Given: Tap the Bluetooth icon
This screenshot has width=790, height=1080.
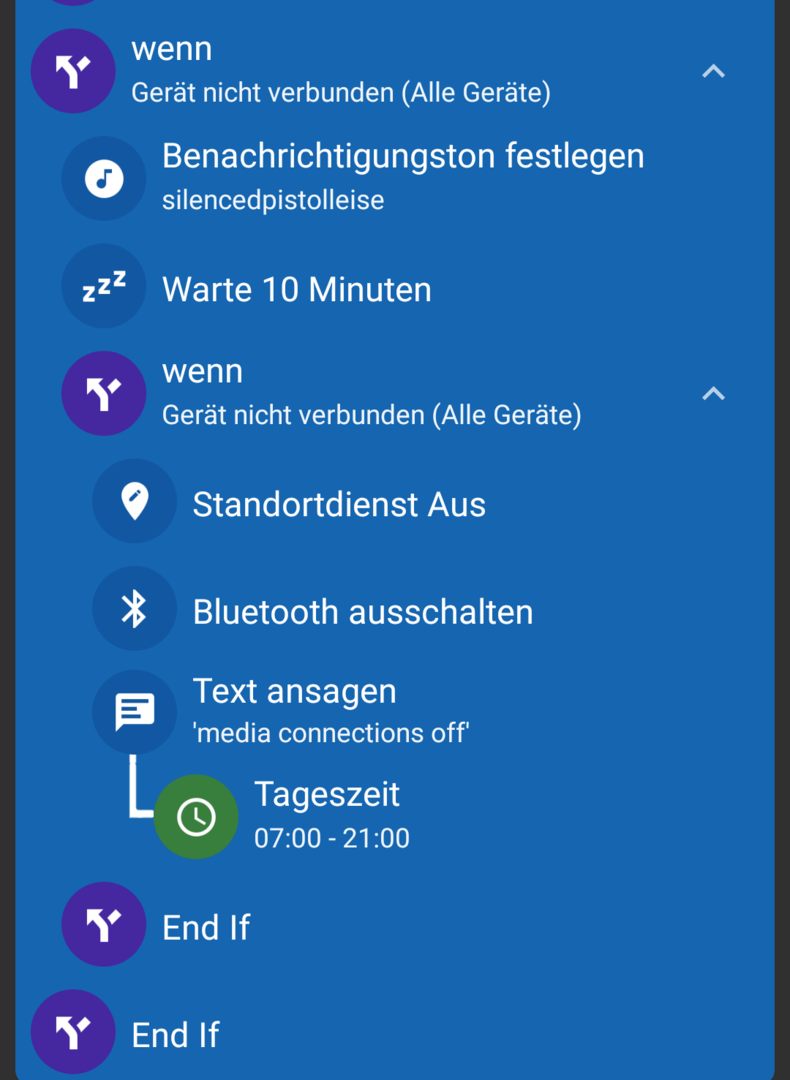Looking at the screenshot, I should click(x=134, y=609).
